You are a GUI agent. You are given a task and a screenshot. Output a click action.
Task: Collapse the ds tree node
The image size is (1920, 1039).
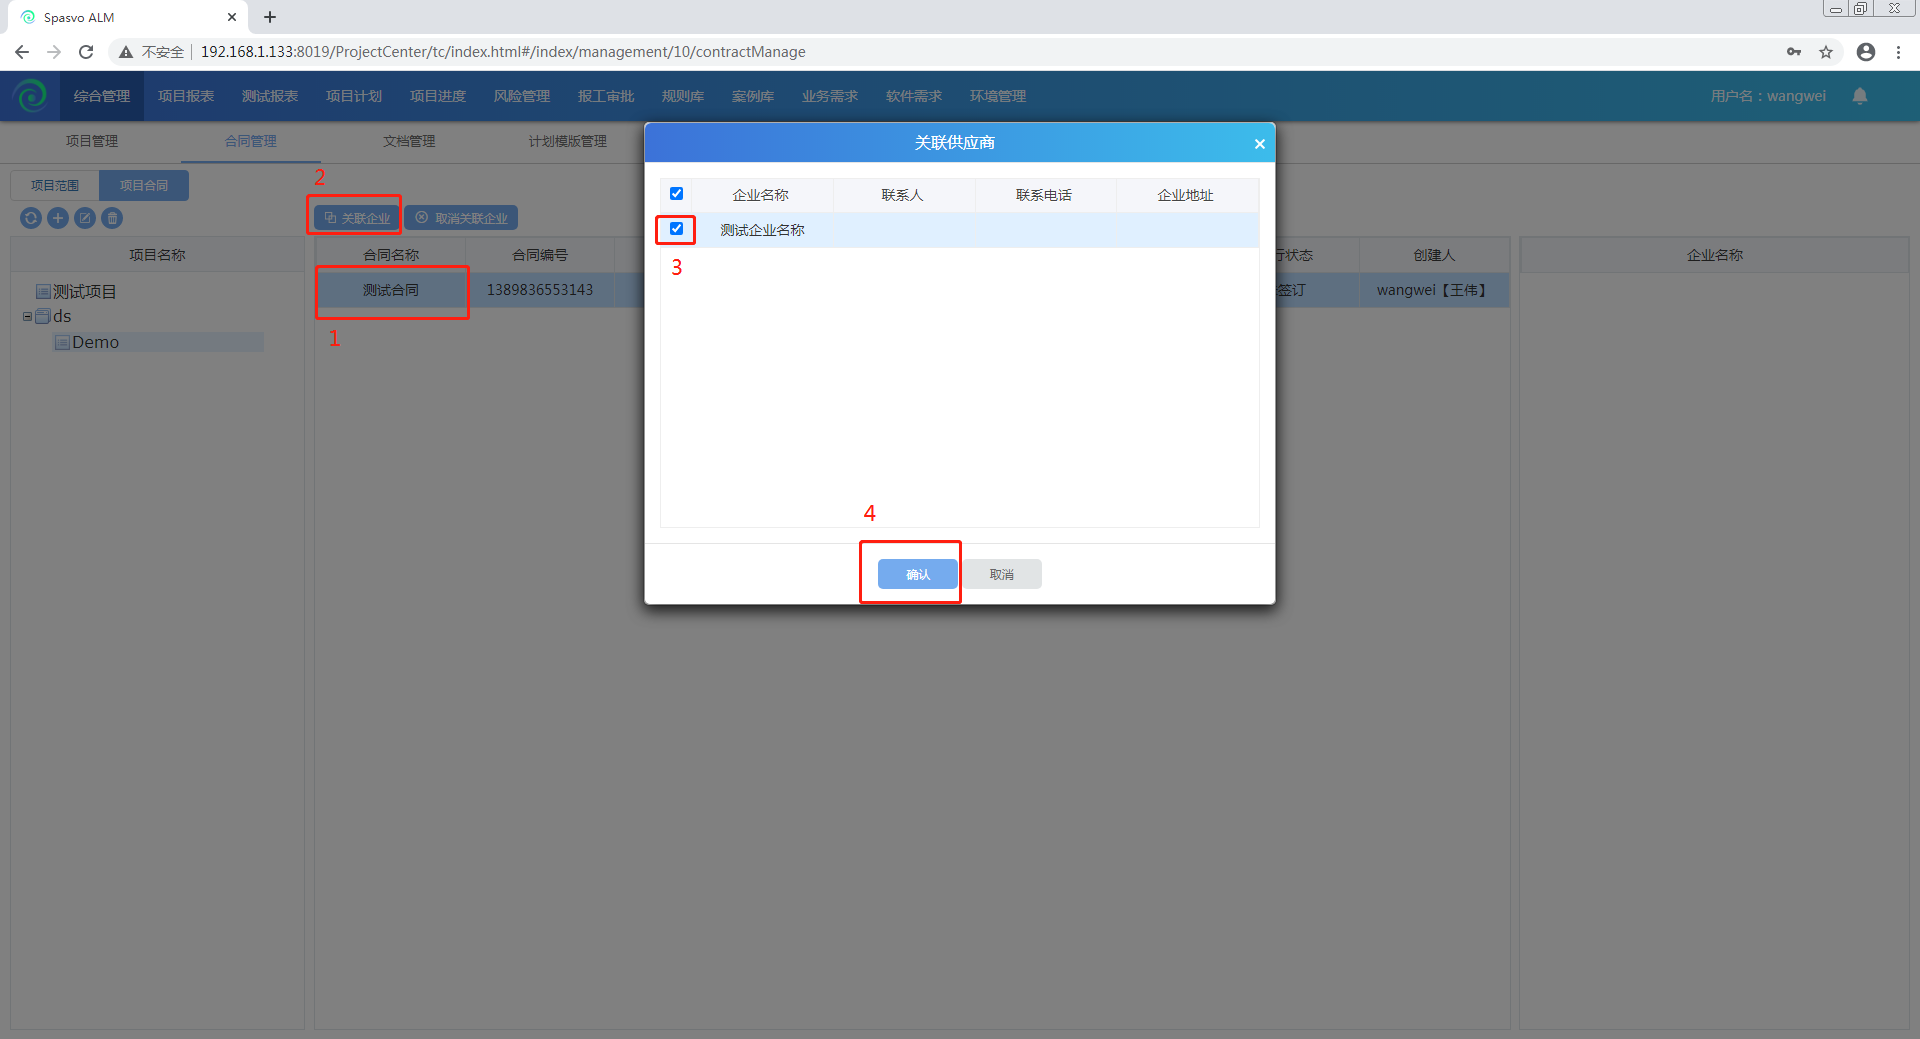click(x=27, y=316)
